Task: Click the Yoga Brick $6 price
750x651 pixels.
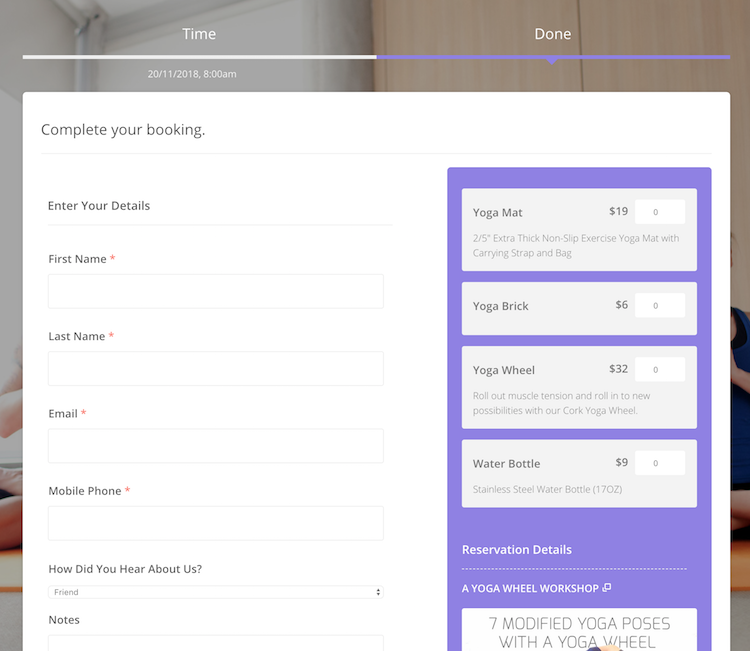Action: click(621, 305)
